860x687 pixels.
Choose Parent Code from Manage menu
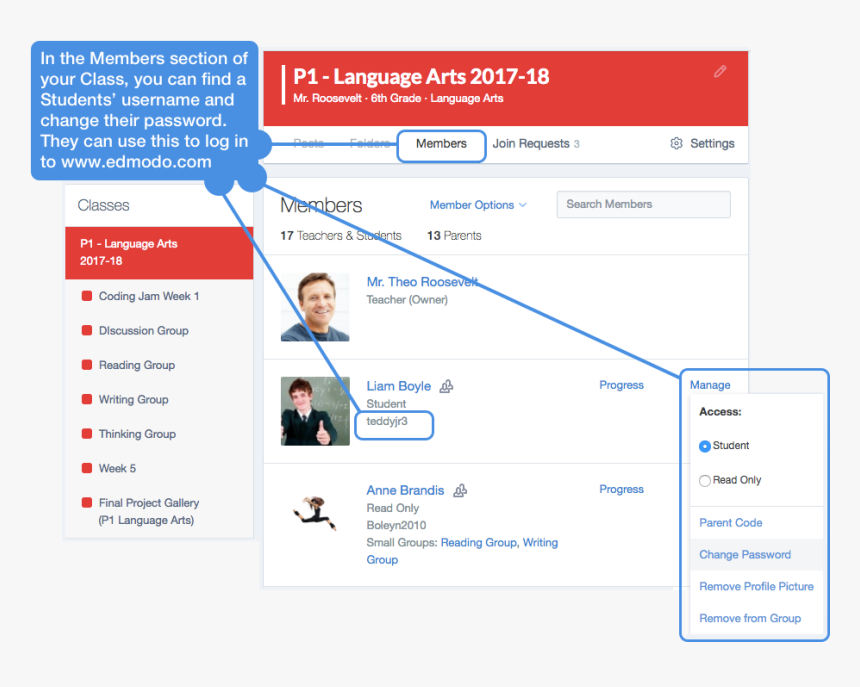click(x=731, y=523)
